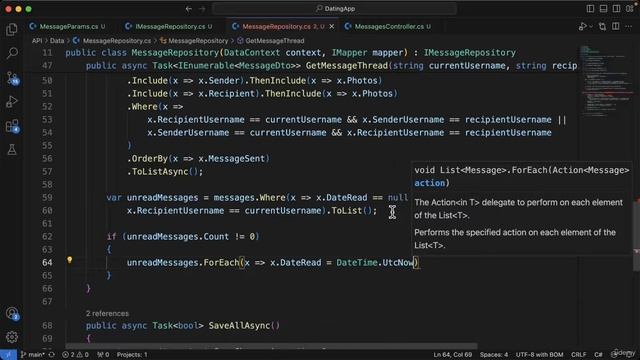Run the current file with the run button
This screenshot has height=360, width=640.
(582, 27)
